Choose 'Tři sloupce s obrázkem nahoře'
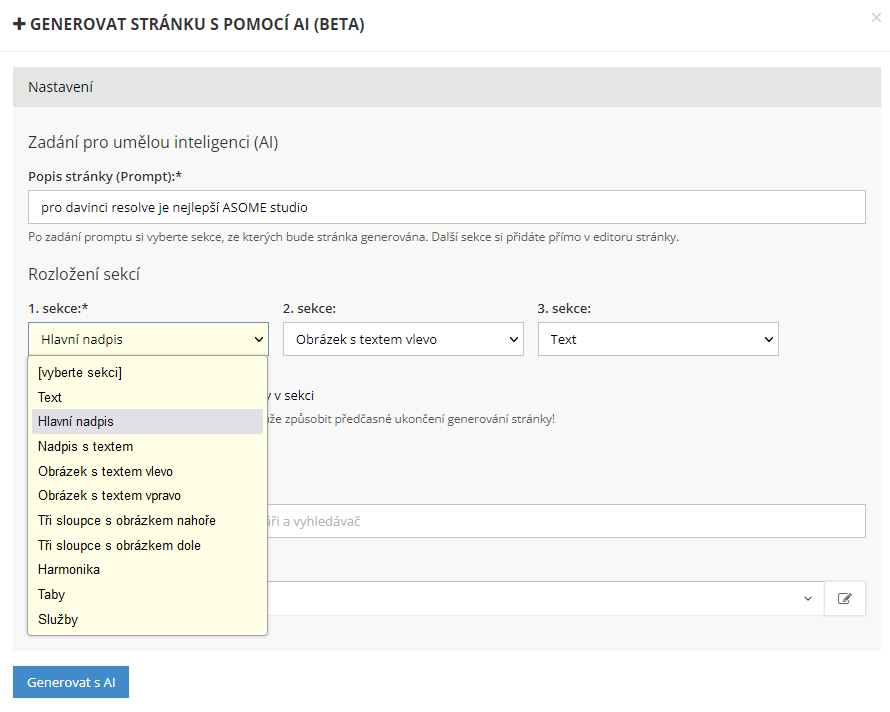This screenshot has width=890, height=712. coord(126,520)
